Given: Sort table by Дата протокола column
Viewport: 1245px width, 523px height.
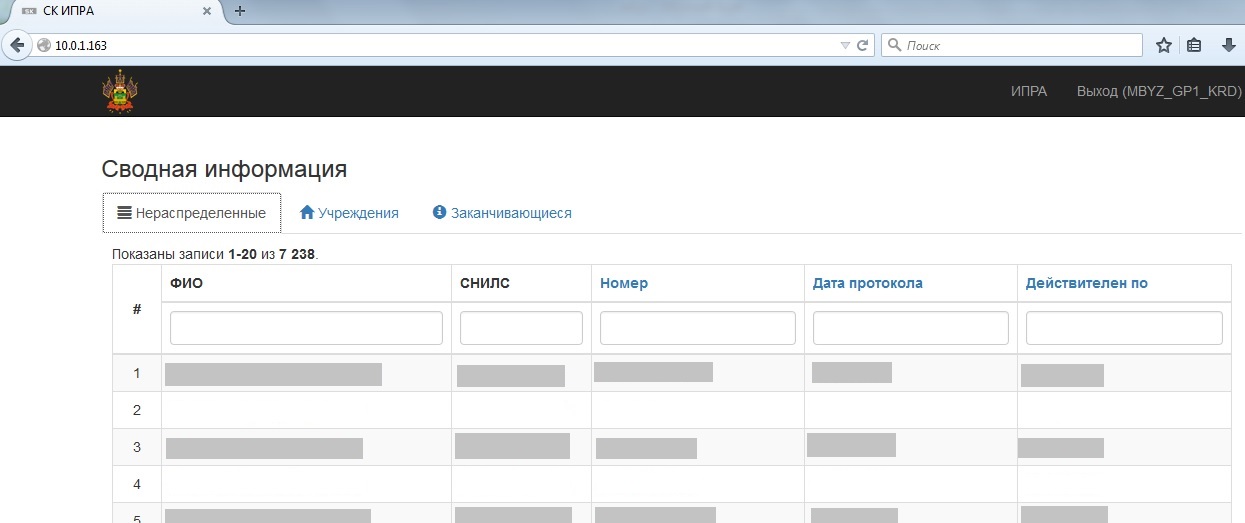Looking at the screenshot, I should tap(867, 283).
